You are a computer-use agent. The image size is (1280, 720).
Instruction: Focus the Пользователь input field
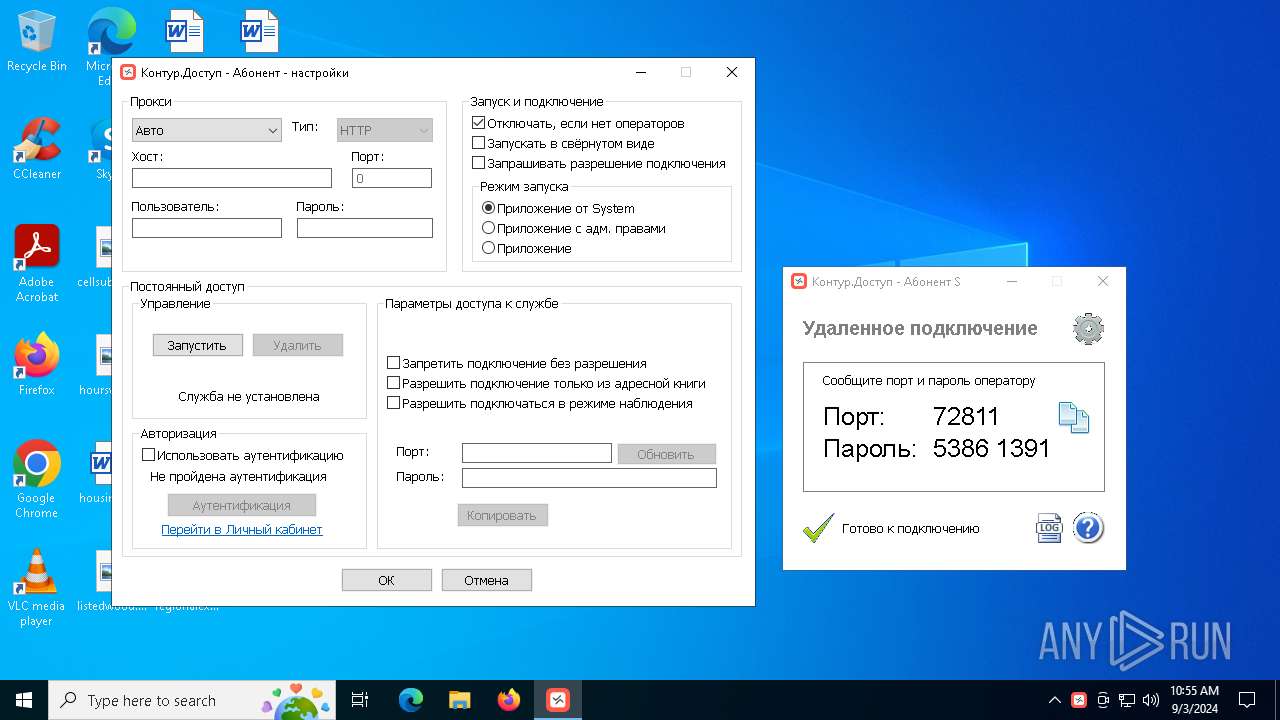point(207,228)
